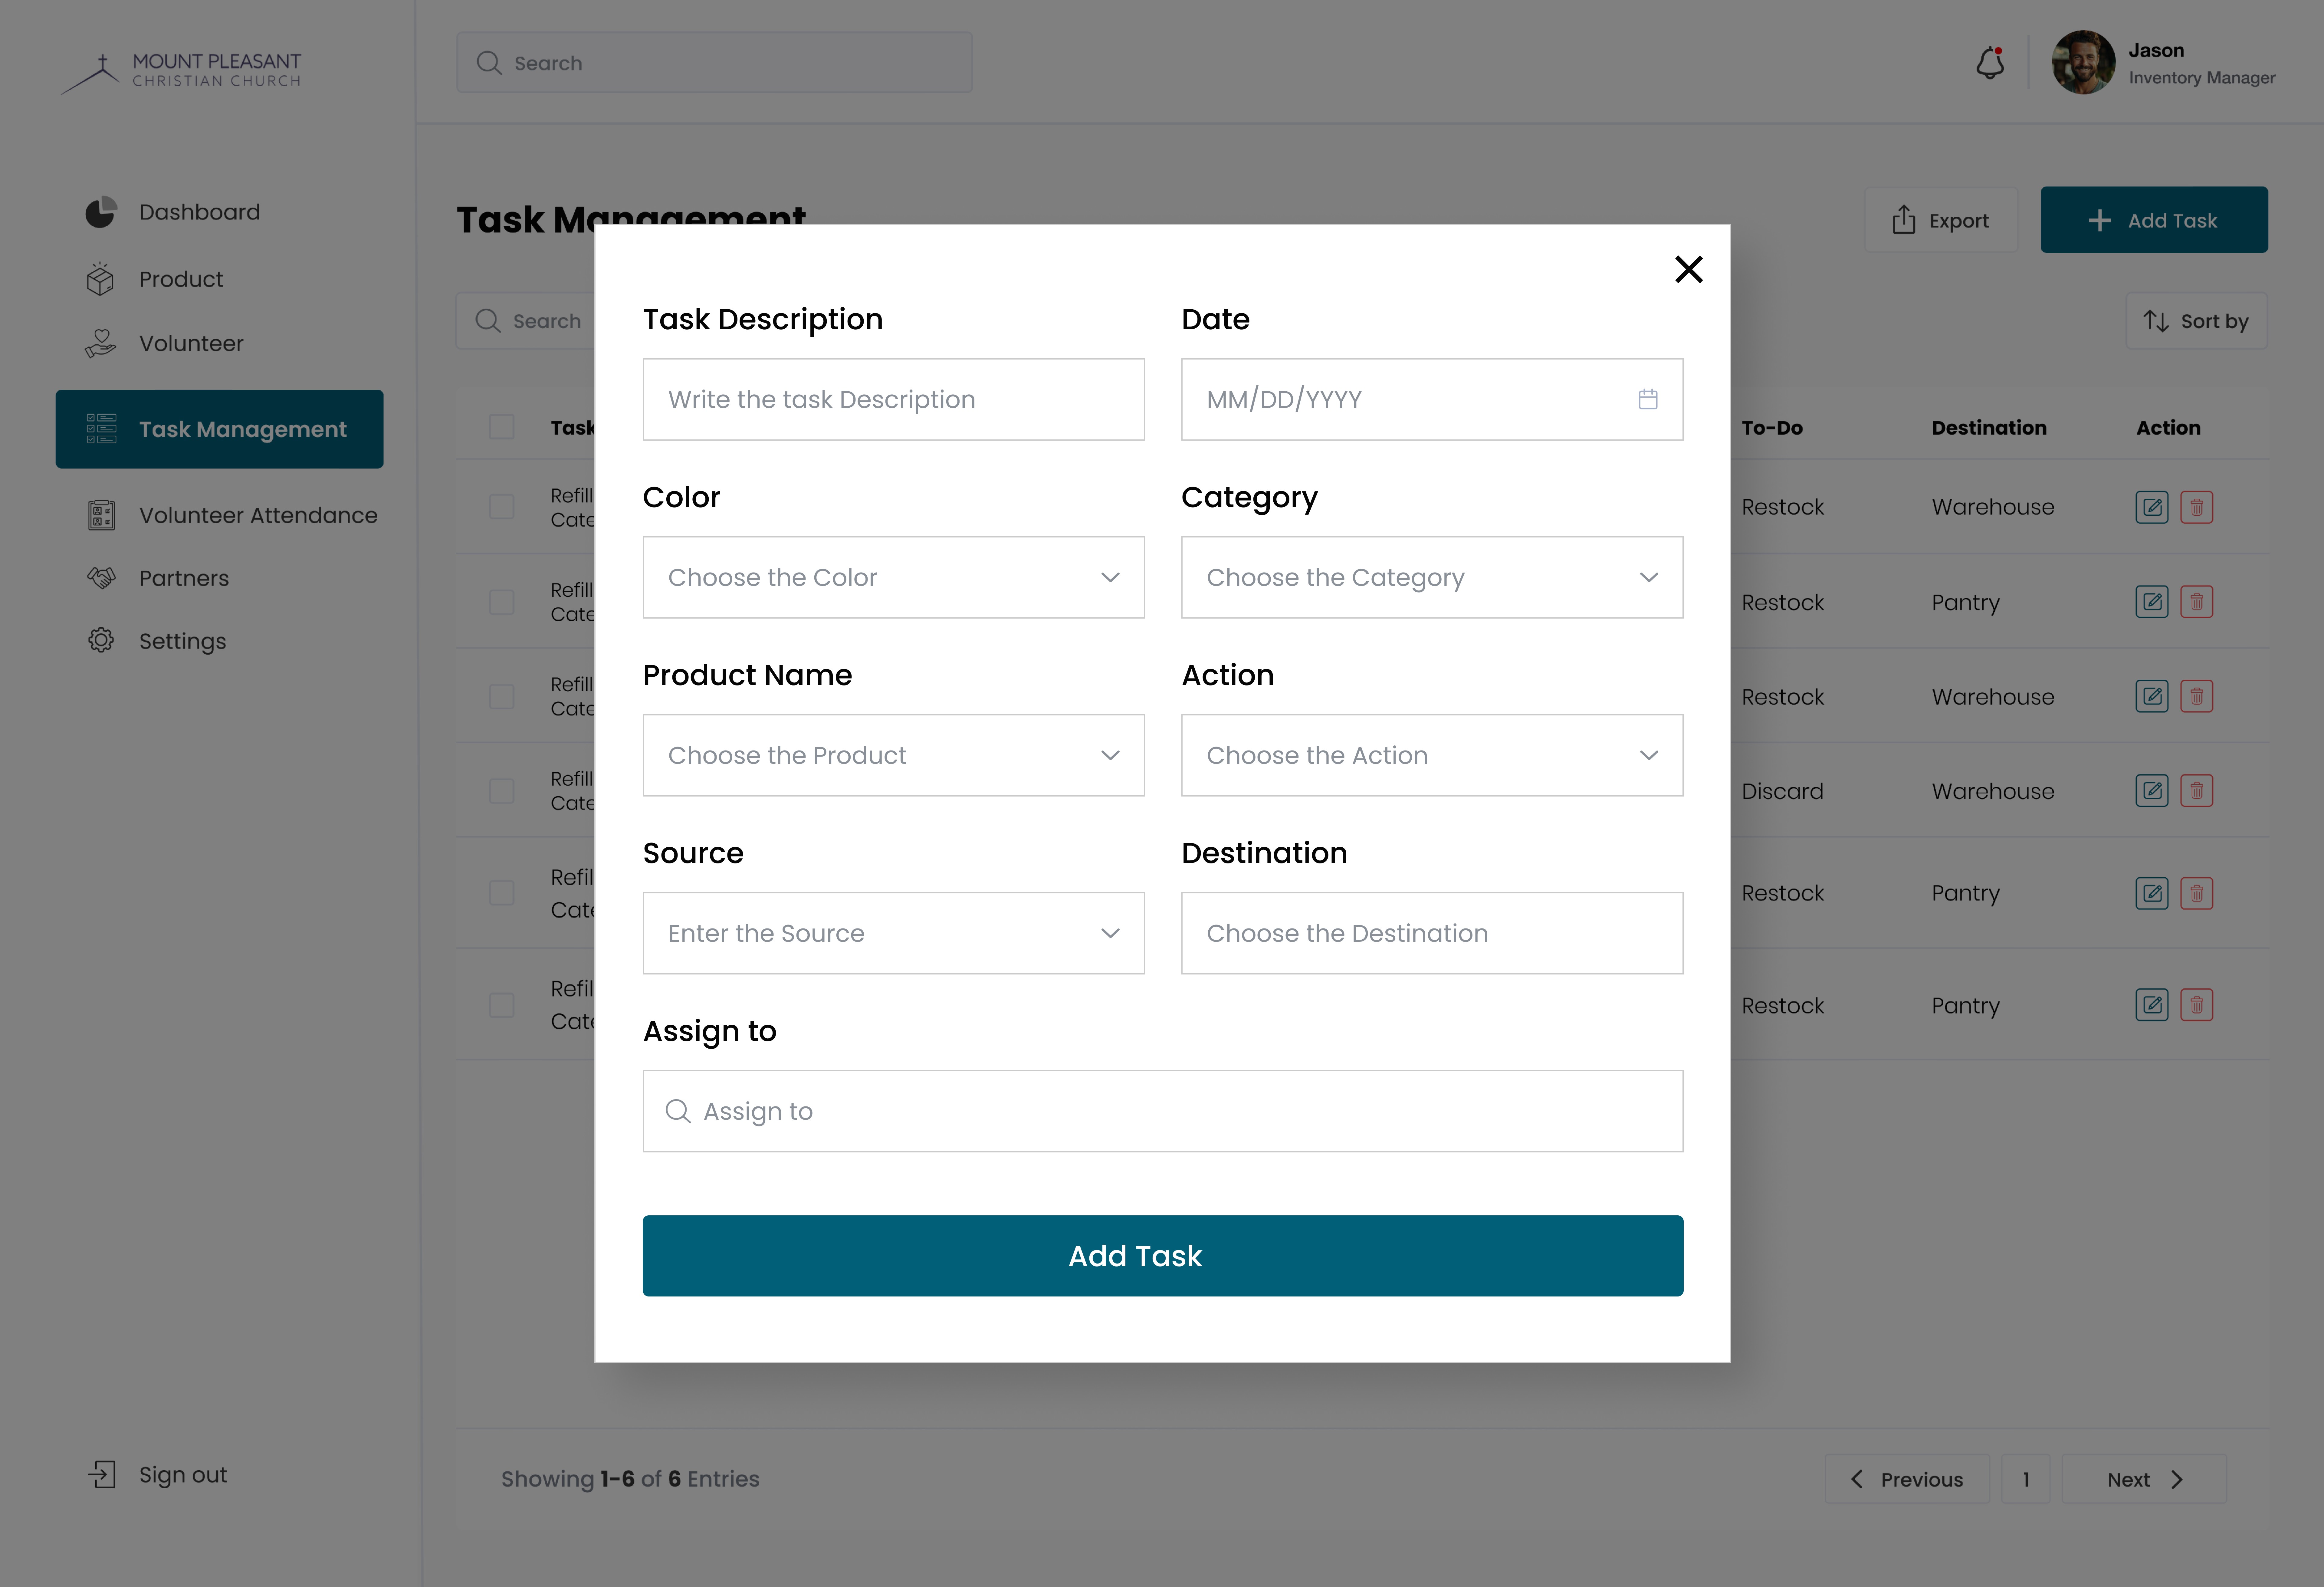Toggle the select-all header checkbox
2324x1587 pixels.
coord(502,427)
